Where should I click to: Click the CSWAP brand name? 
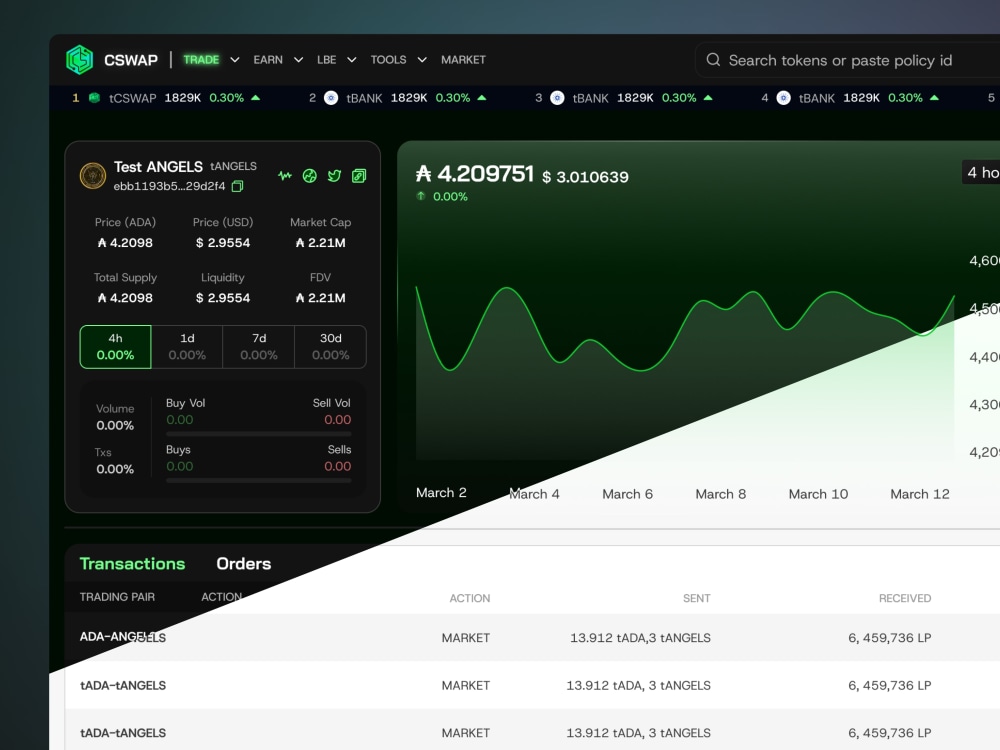pos(131,60)
